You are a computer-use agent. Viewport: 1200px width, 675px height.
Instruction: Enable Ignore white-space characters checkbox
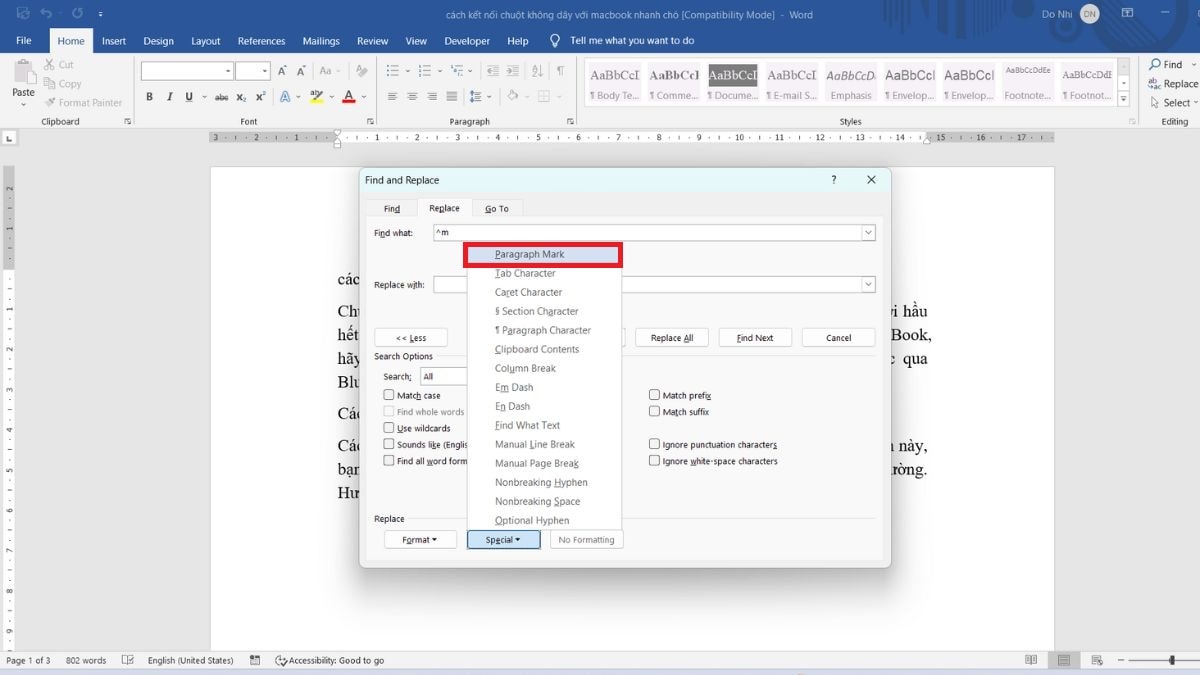click(x=654, y=461)
